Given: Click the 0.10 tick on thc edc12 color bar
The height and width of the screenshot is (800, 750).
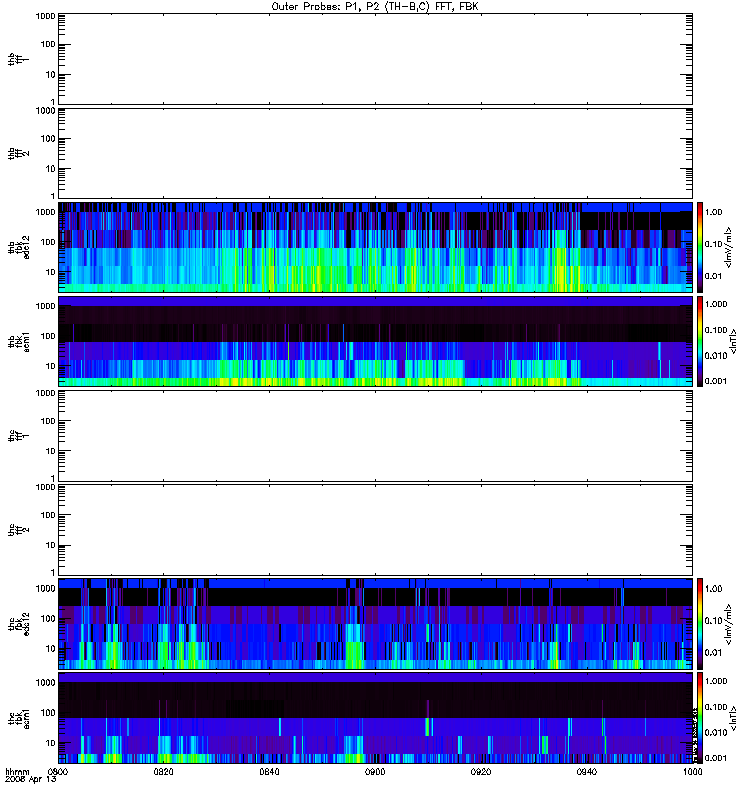Looking at the screenshot, I should click(713, 620).
